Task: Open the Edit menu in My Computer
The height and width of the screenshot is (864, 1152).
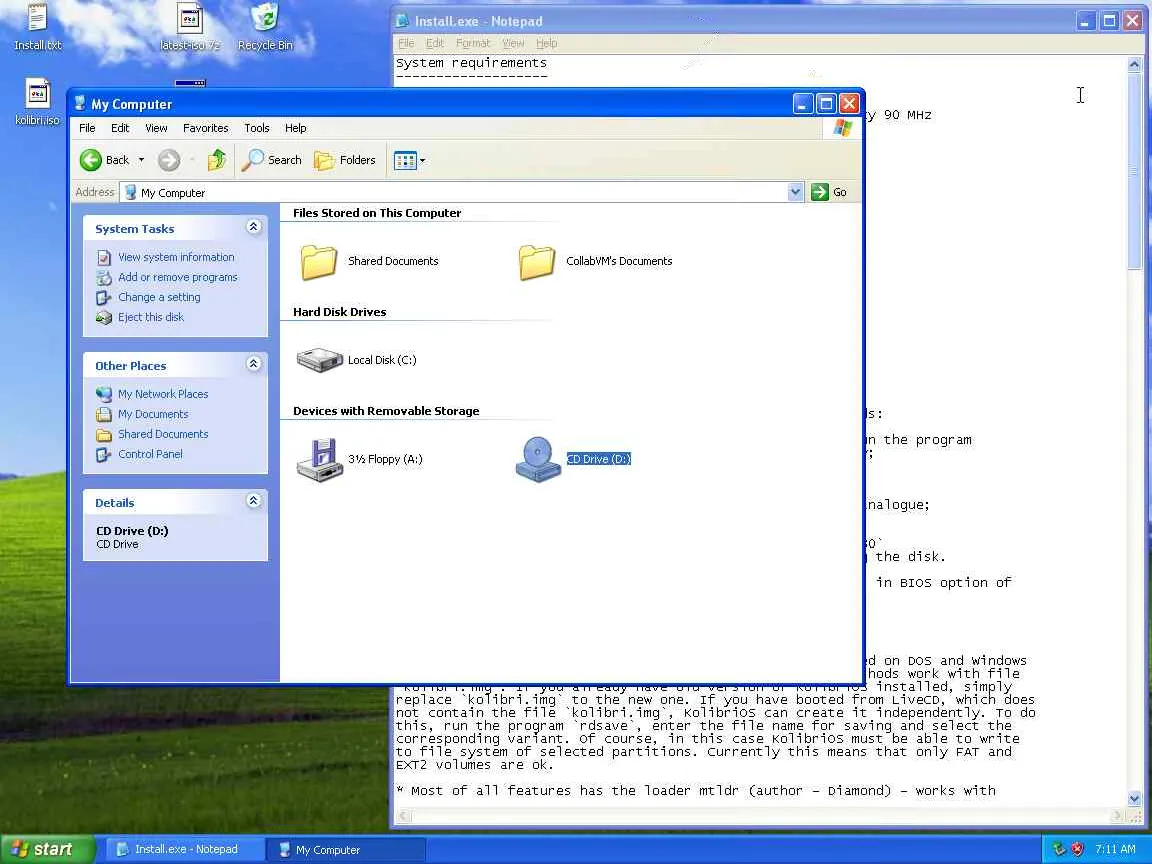Action: pyautogui.click(x=120, y=128)
